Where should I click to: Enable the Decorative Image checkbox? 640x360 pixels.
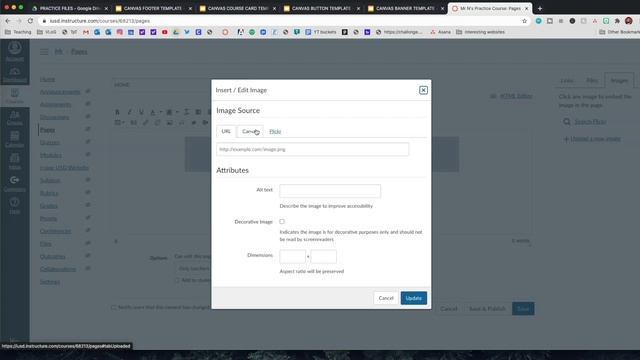tap(282, 222)
